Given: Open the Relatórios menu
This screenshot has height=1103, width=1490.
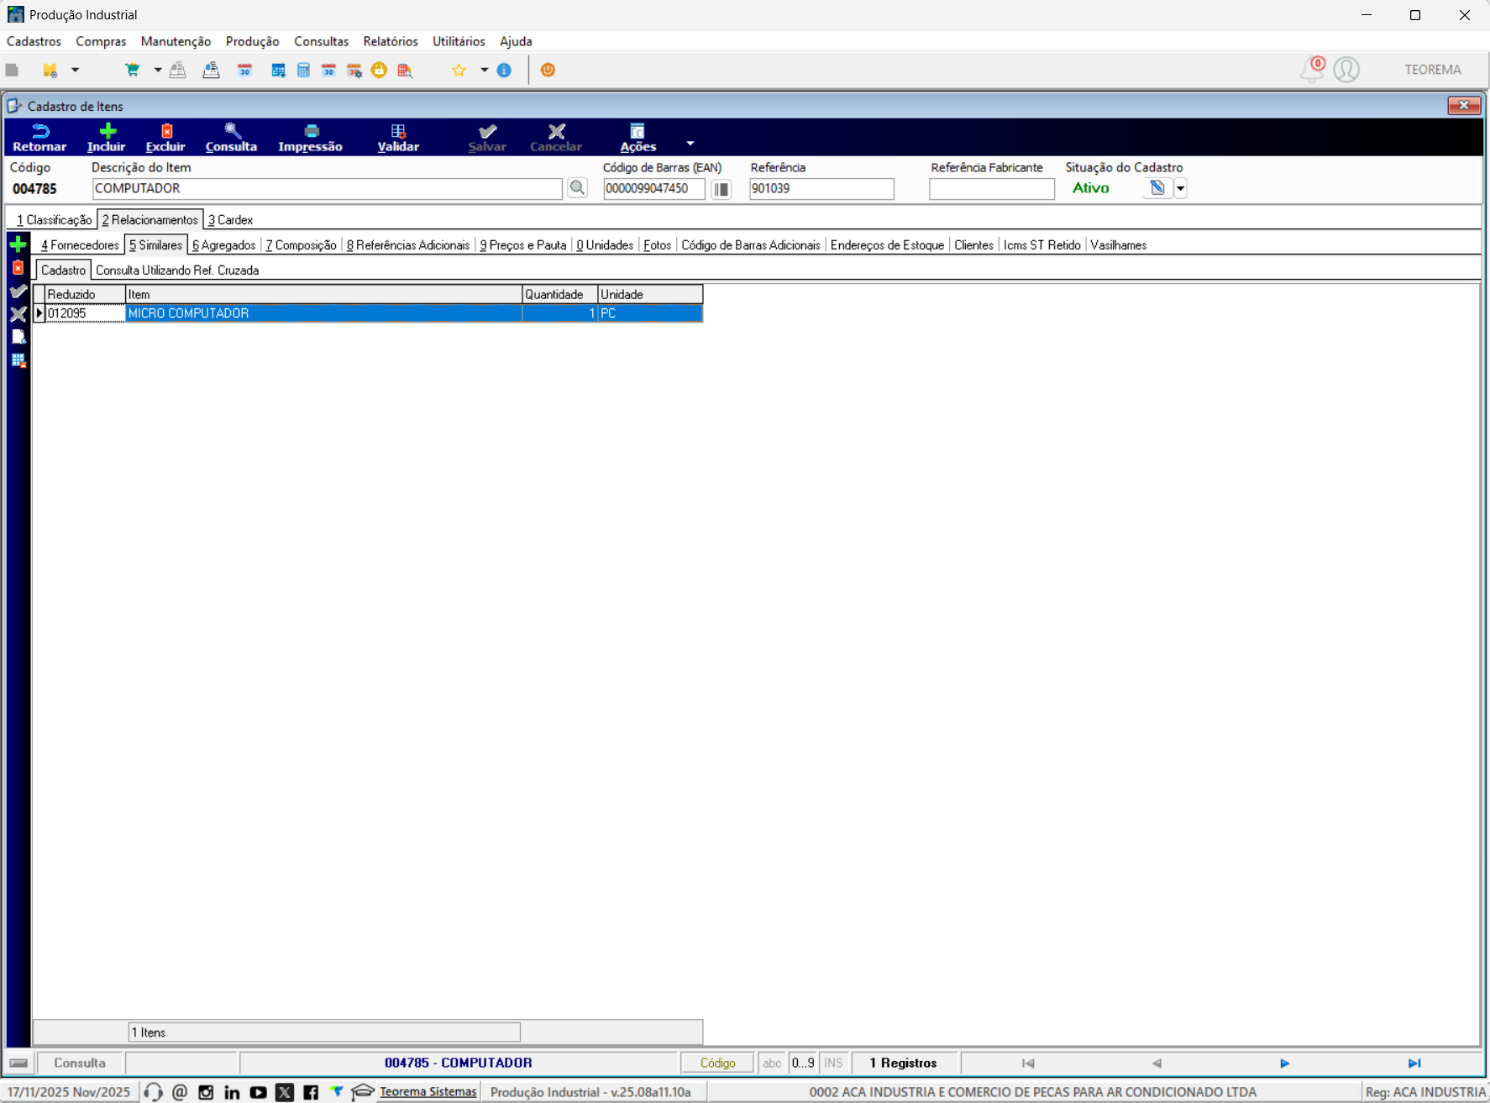Looking at the screenshot, I should [390, 41].
